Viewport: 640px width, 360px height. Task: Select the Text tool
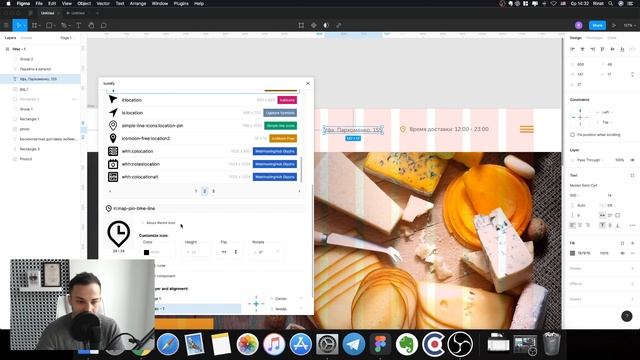coord(78,25)
